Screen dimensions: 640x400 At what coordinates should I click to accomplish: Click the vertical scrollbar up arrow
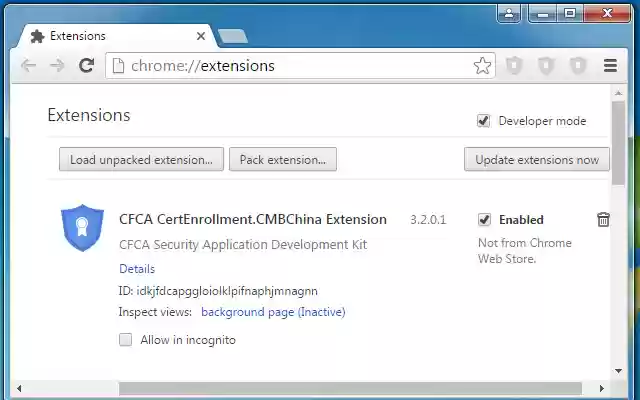click(618, 93)
